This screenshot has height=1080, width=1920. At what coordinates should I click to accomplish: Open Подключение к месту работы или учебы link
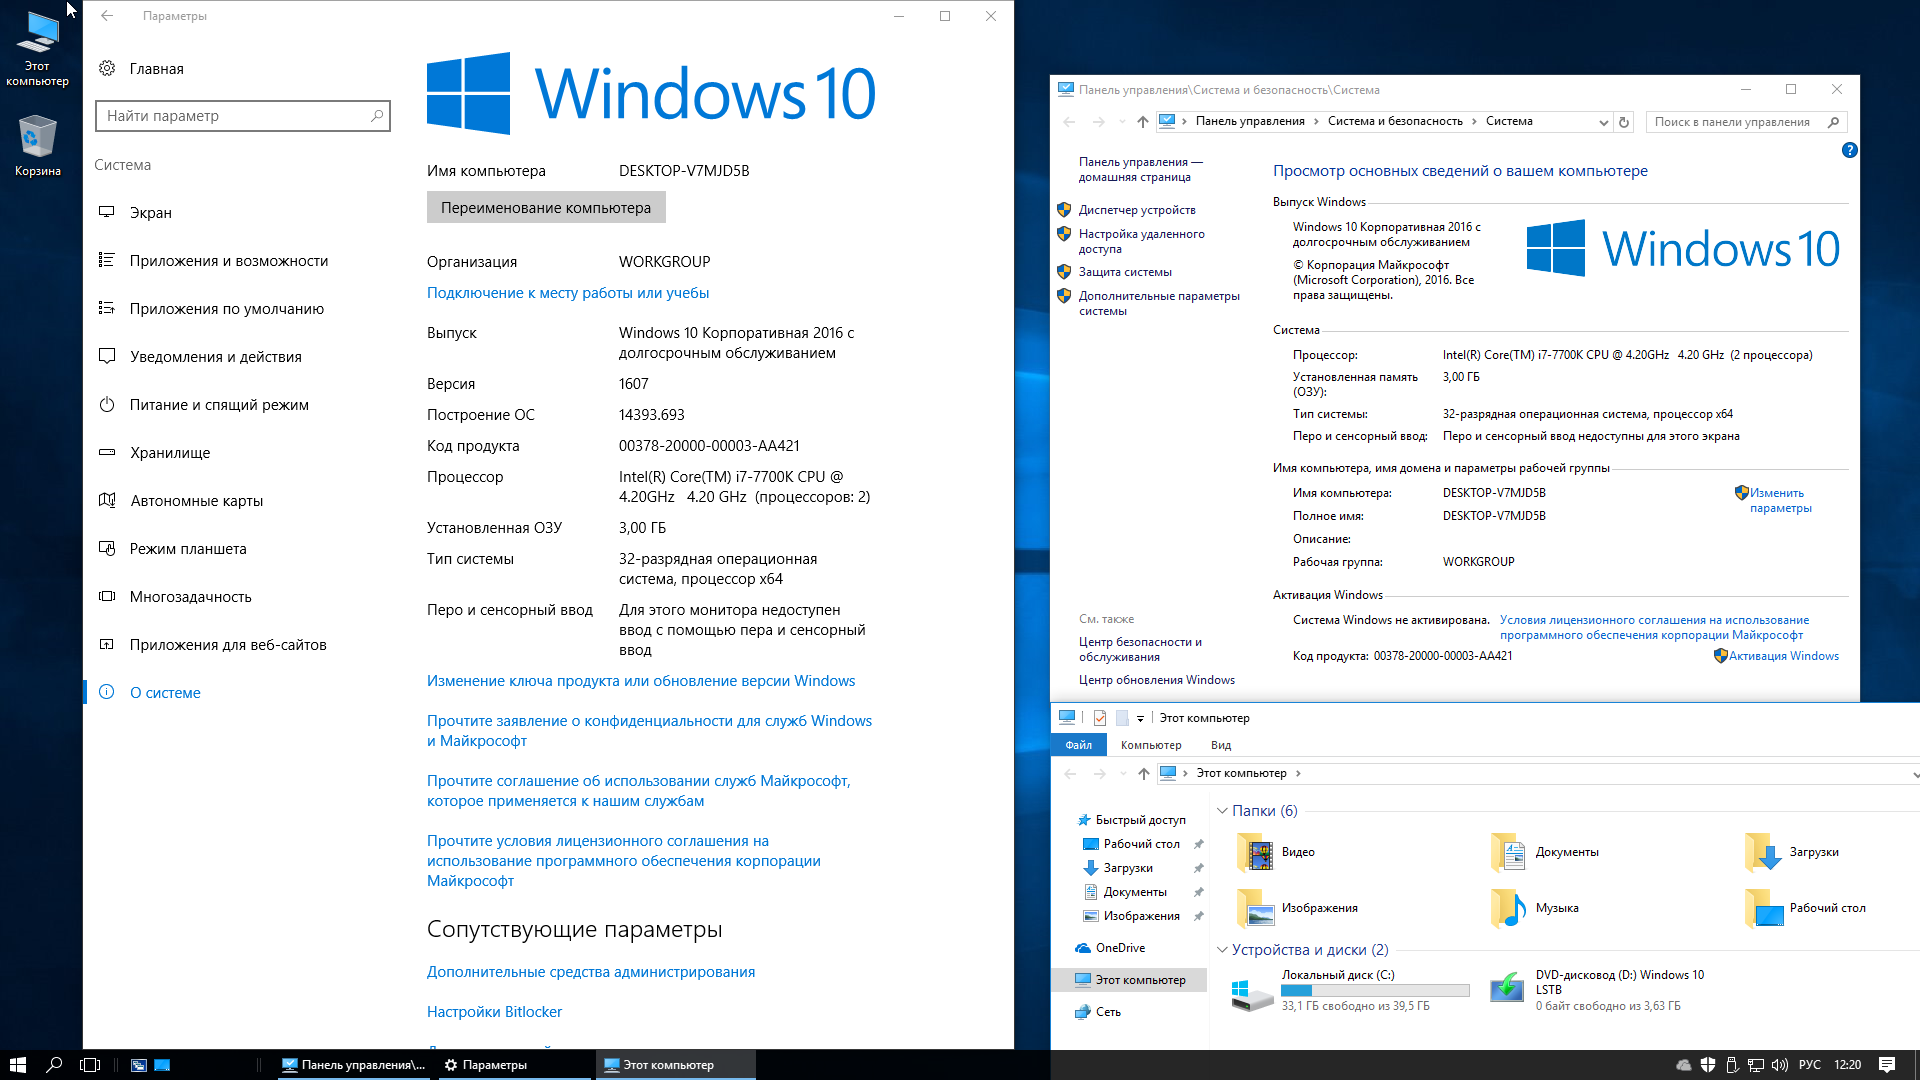tap(568, 293)
